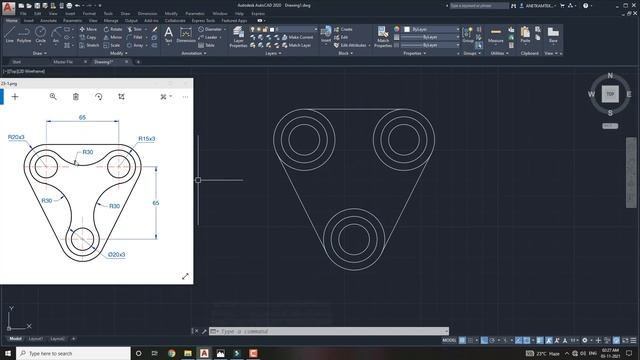Image resolution: width=640 pixels, height=360 pixels.
Task: Toggle polar tracking in status bar
Action: point(493,340)
